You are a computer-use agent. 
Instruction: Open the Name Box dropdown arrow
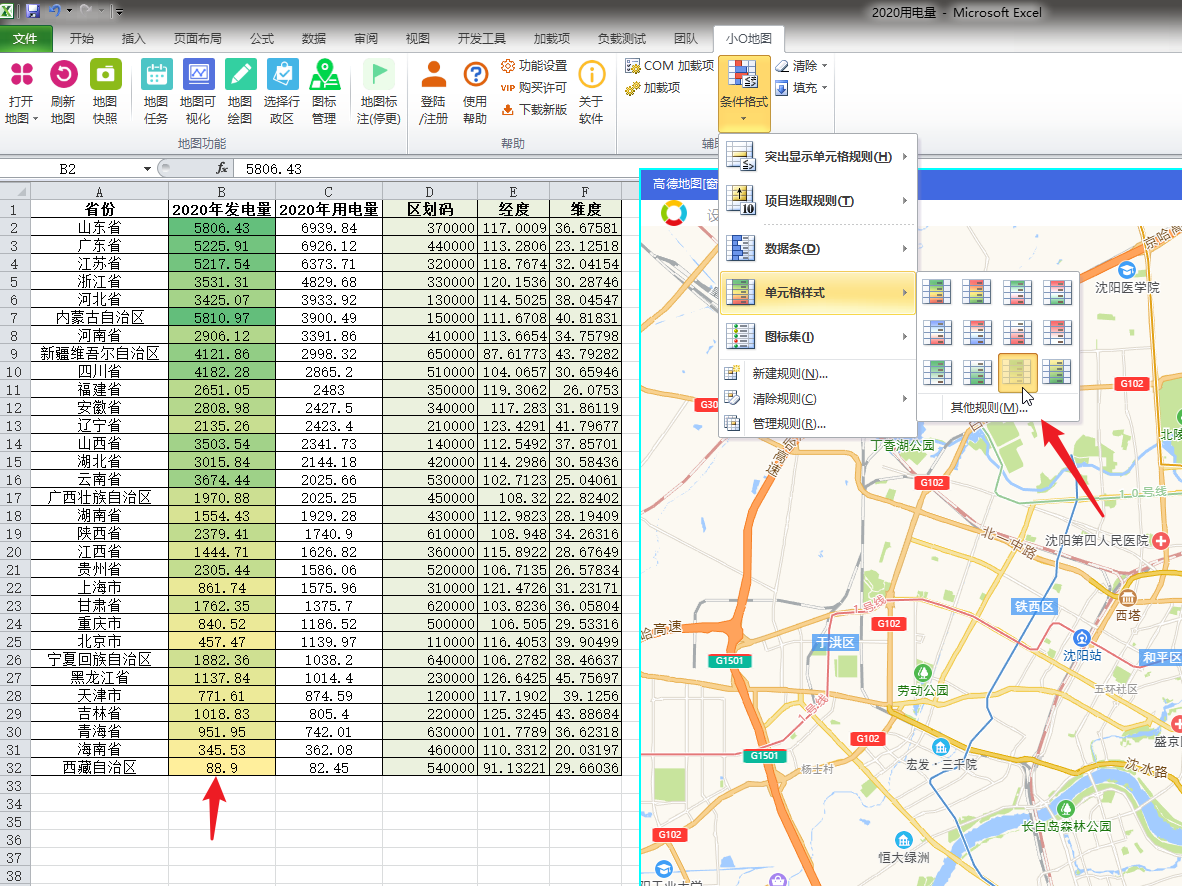(147, 169)
